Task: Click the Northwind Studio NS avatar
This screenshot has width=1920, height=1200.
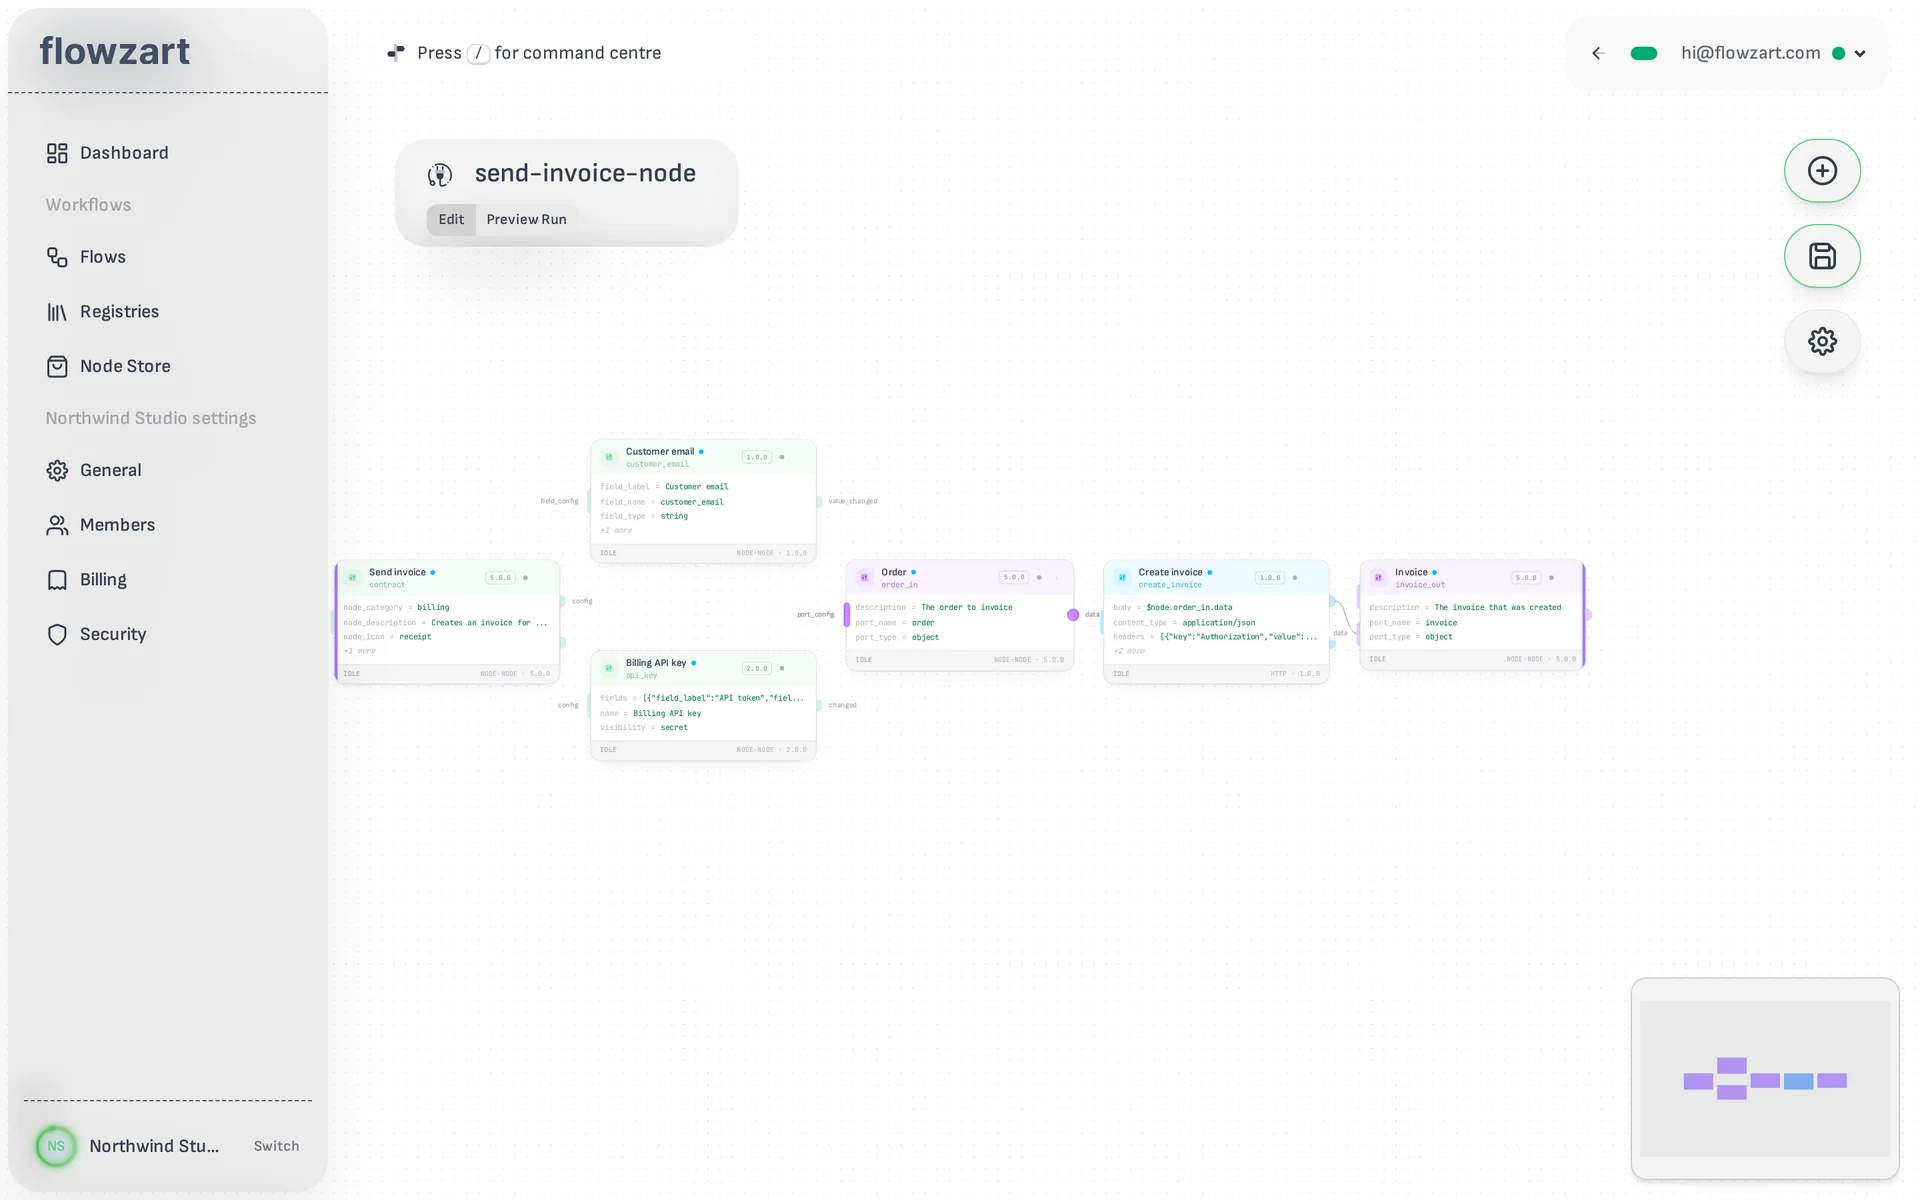Action: click(56, 1146)
